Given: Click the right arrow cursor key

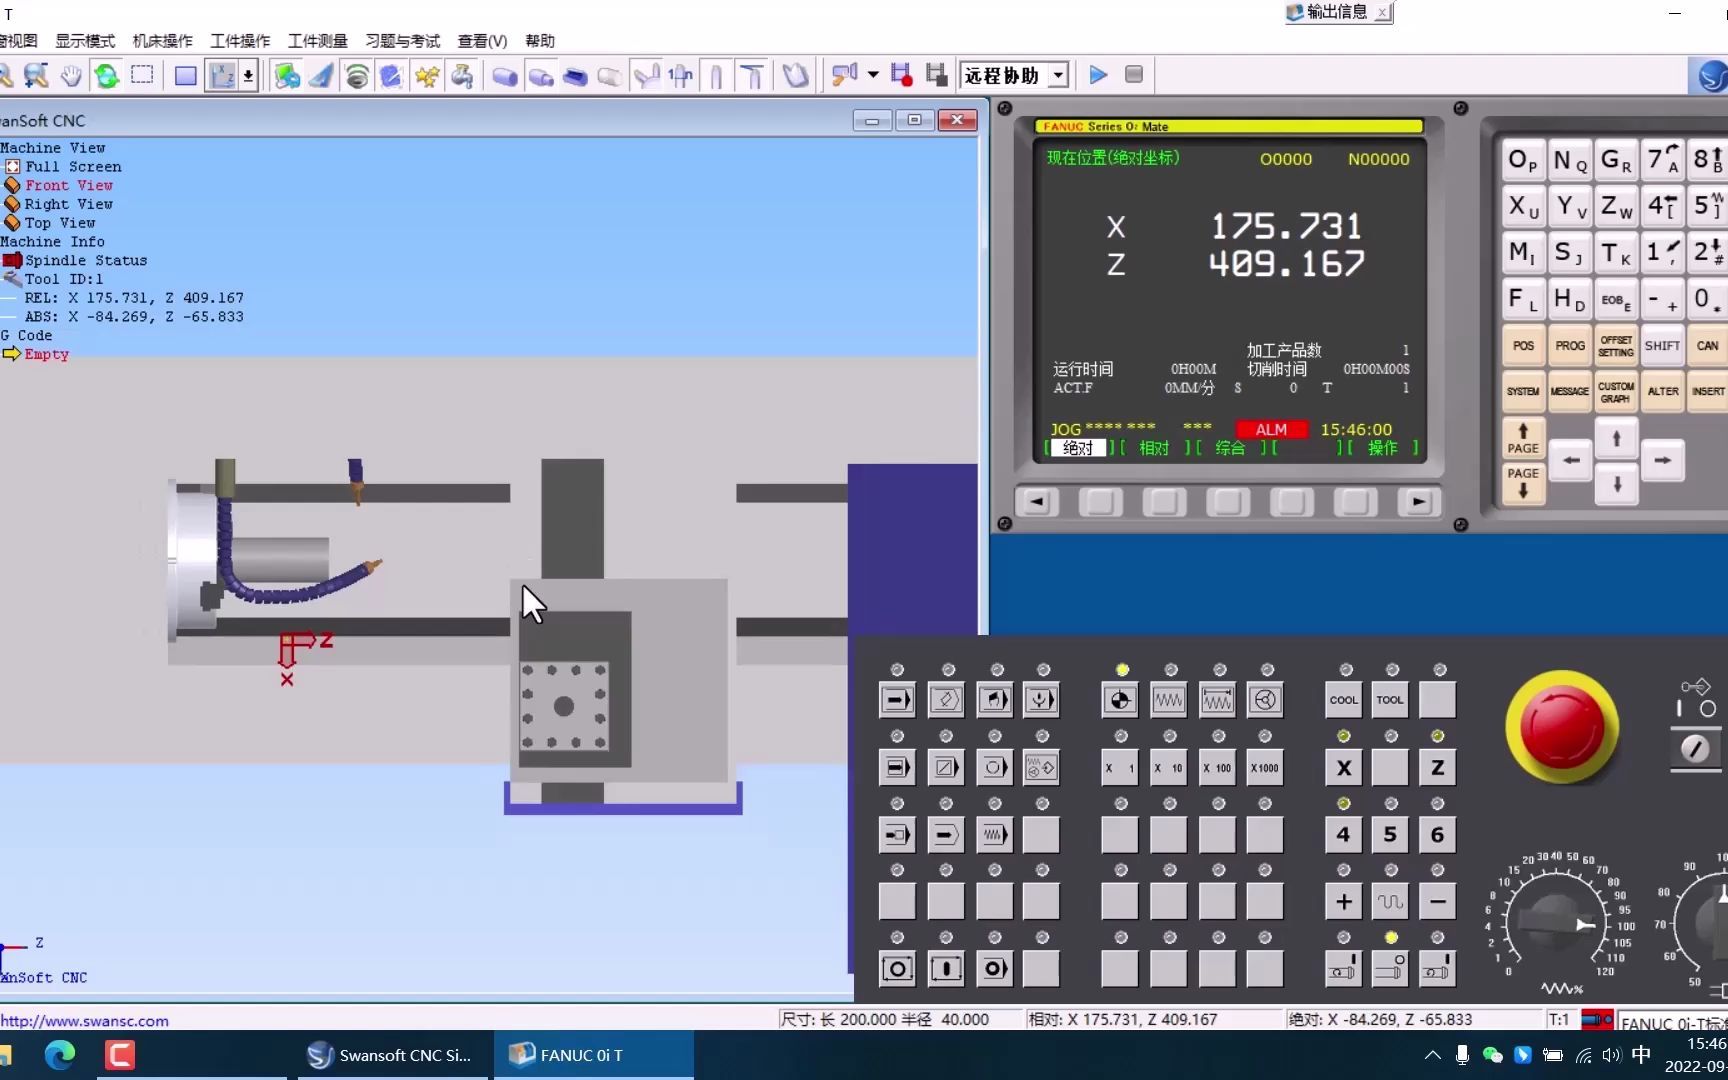Looking at the screenshot, I should point(1662,460).
